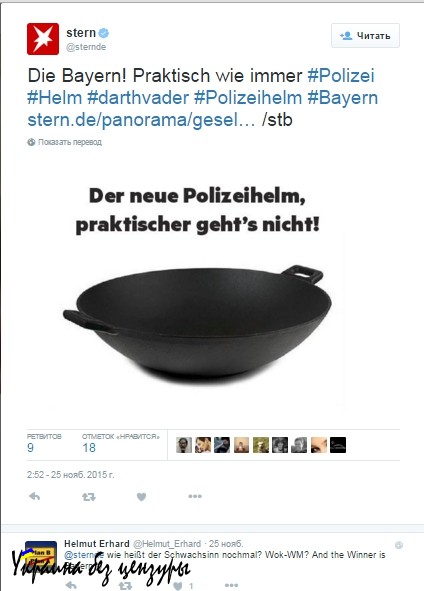The height and width of the screenshot is (591, 424).
Task: Open the stern.de/panorama article link
Action: pos(141,120)
